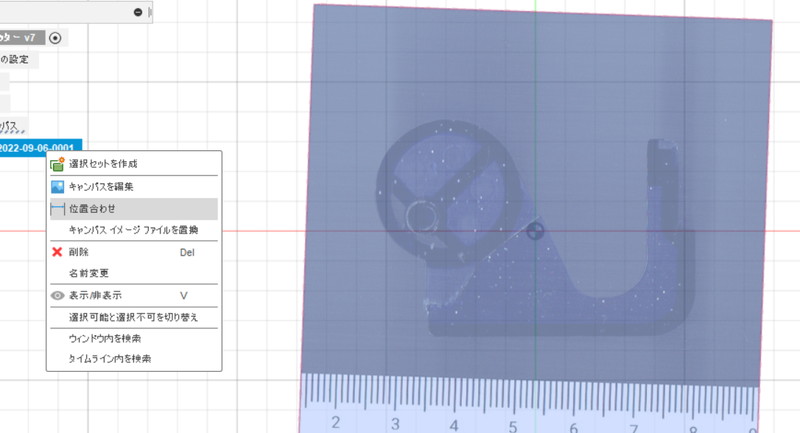Image resolution: width=800 pixels, height=433 pixels.
Task: Select the v7 root component node
Action: tap(22, 38)
